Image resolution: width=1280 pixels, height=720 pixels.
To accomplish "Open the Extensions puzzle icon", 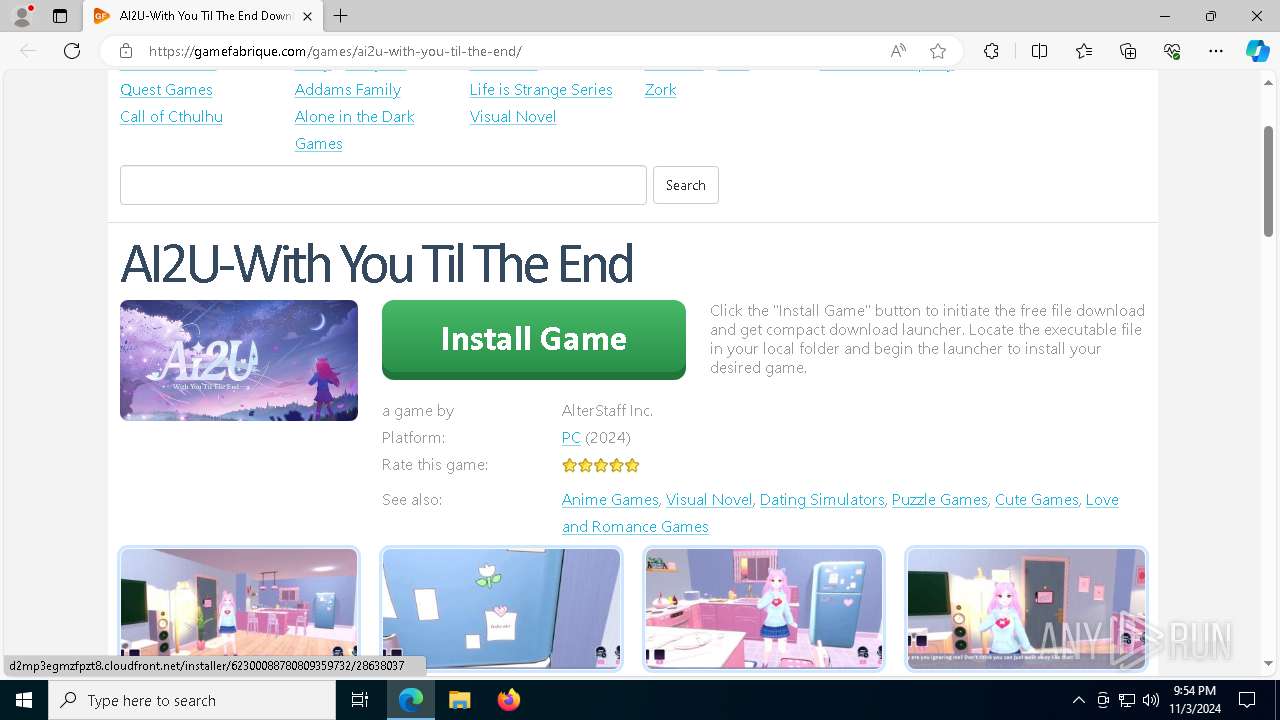I will click(x=991, y=51).
